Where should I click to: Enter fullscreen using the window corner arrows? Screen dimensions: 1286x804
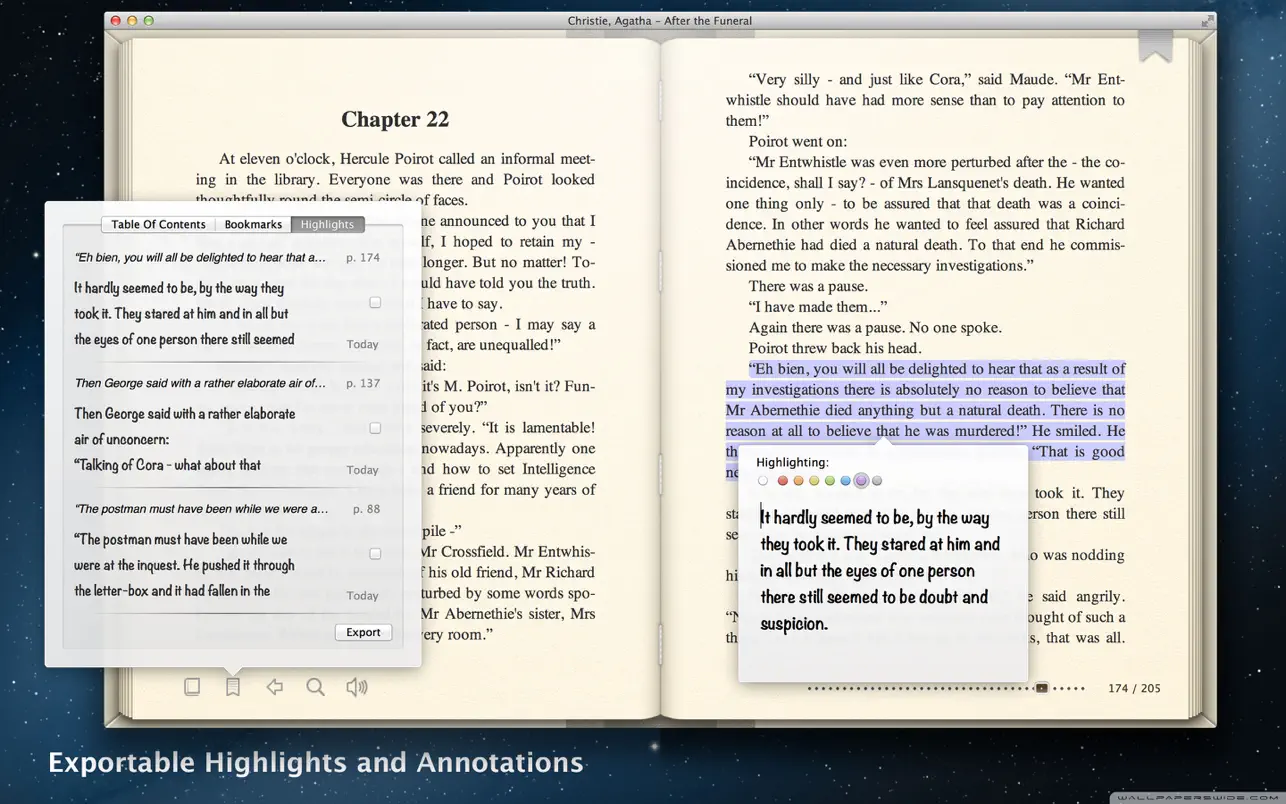(1208, 20)
